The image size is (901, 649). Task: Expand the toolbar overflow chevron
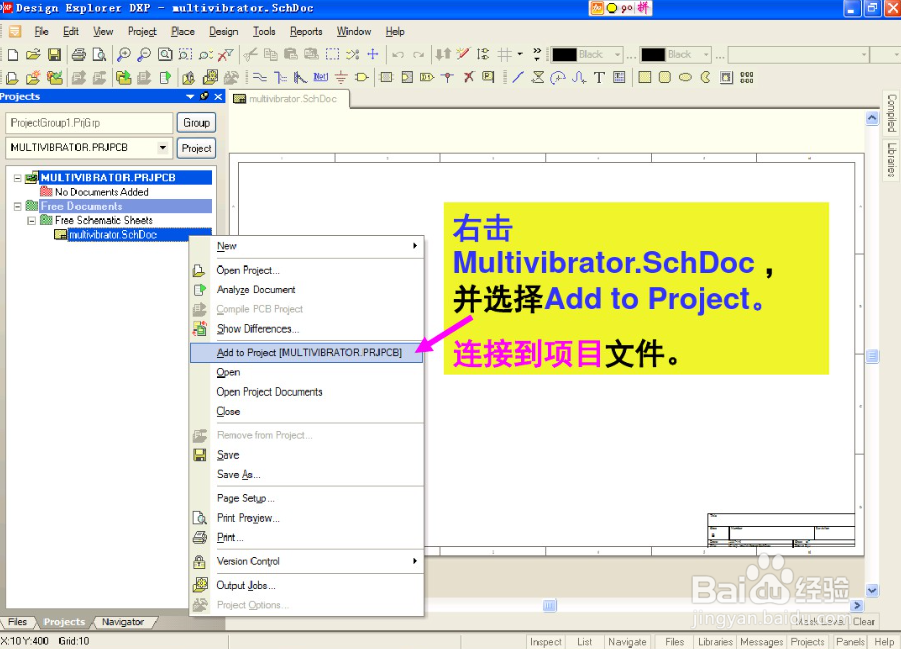[537, 55]
